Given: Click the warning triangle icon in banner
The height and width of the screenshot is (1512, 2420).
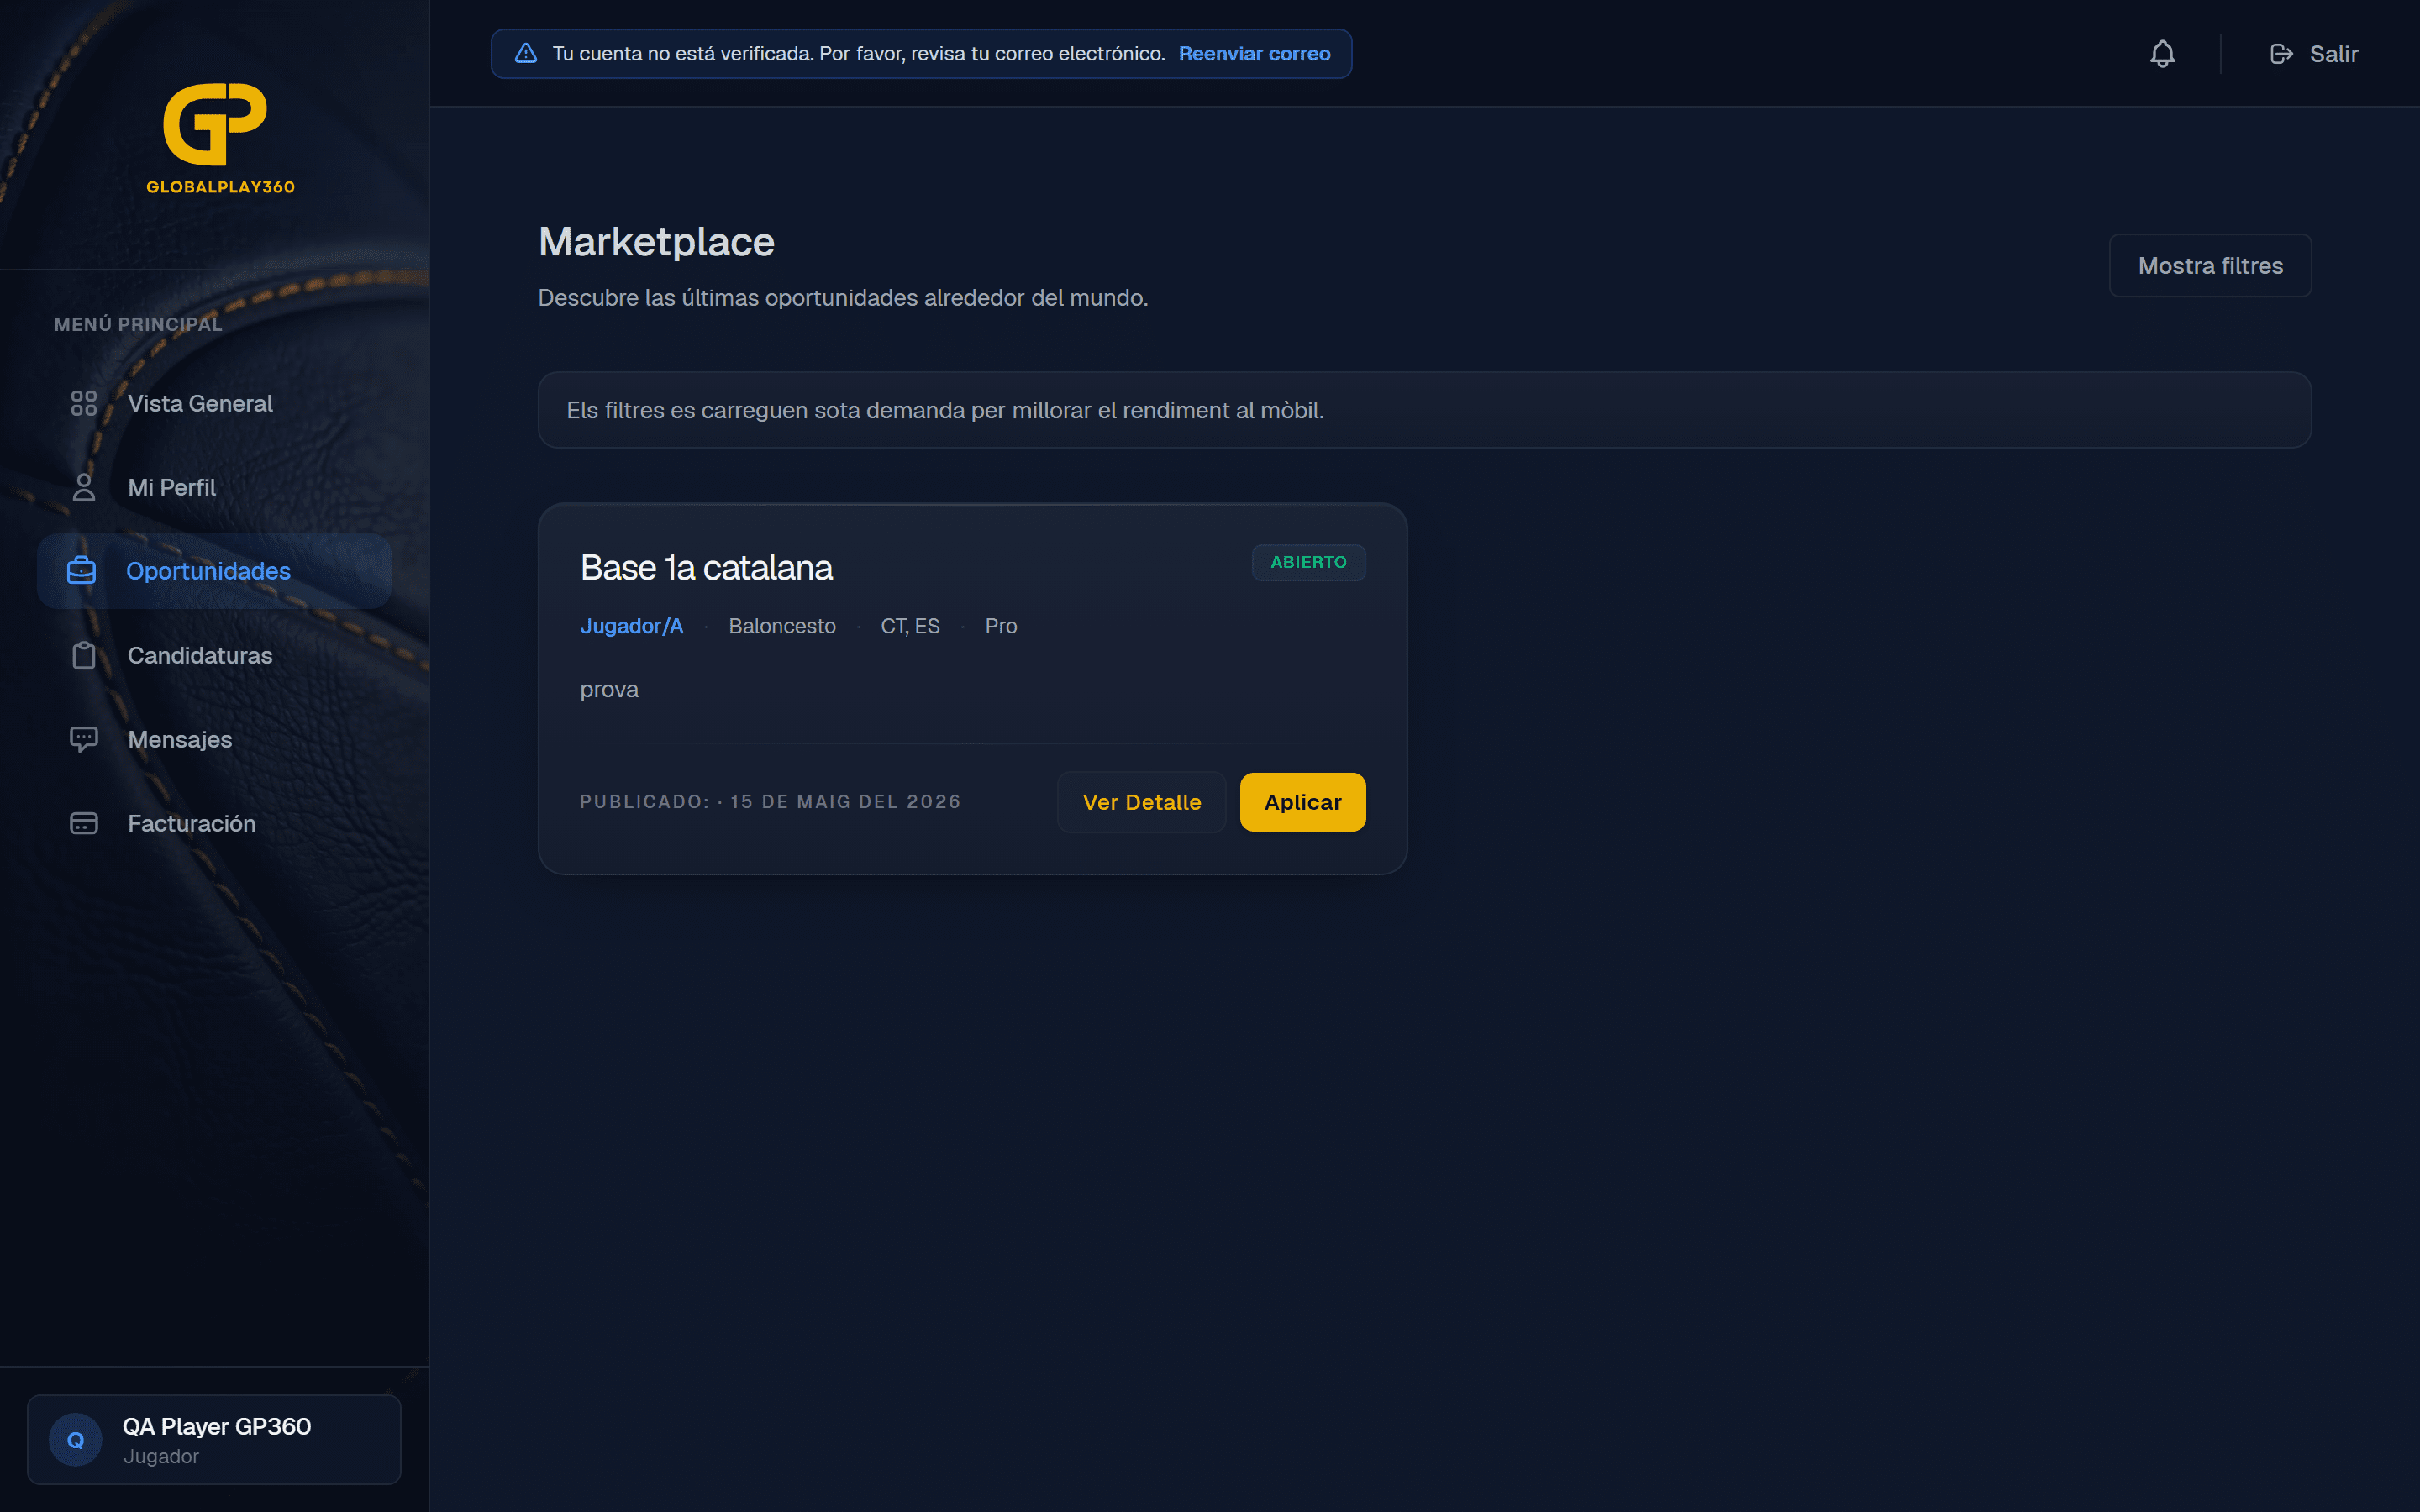Looking at the screenshot, I should point(526,54).
